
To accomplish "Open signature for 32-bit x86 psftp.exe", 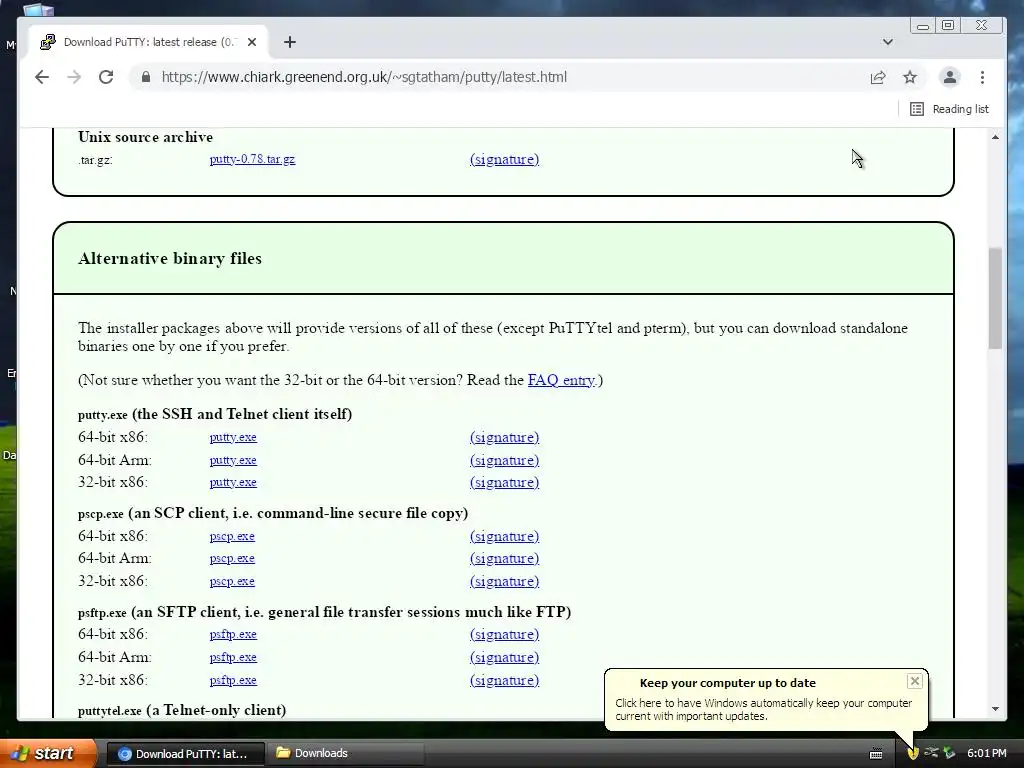I will coord(504,680).
